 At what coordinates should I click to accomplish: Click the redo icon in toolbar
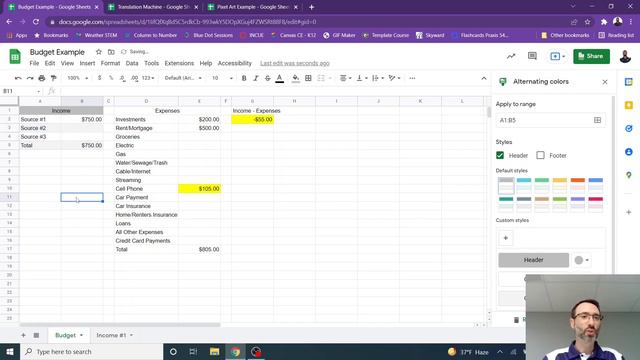tap(30, 78)
